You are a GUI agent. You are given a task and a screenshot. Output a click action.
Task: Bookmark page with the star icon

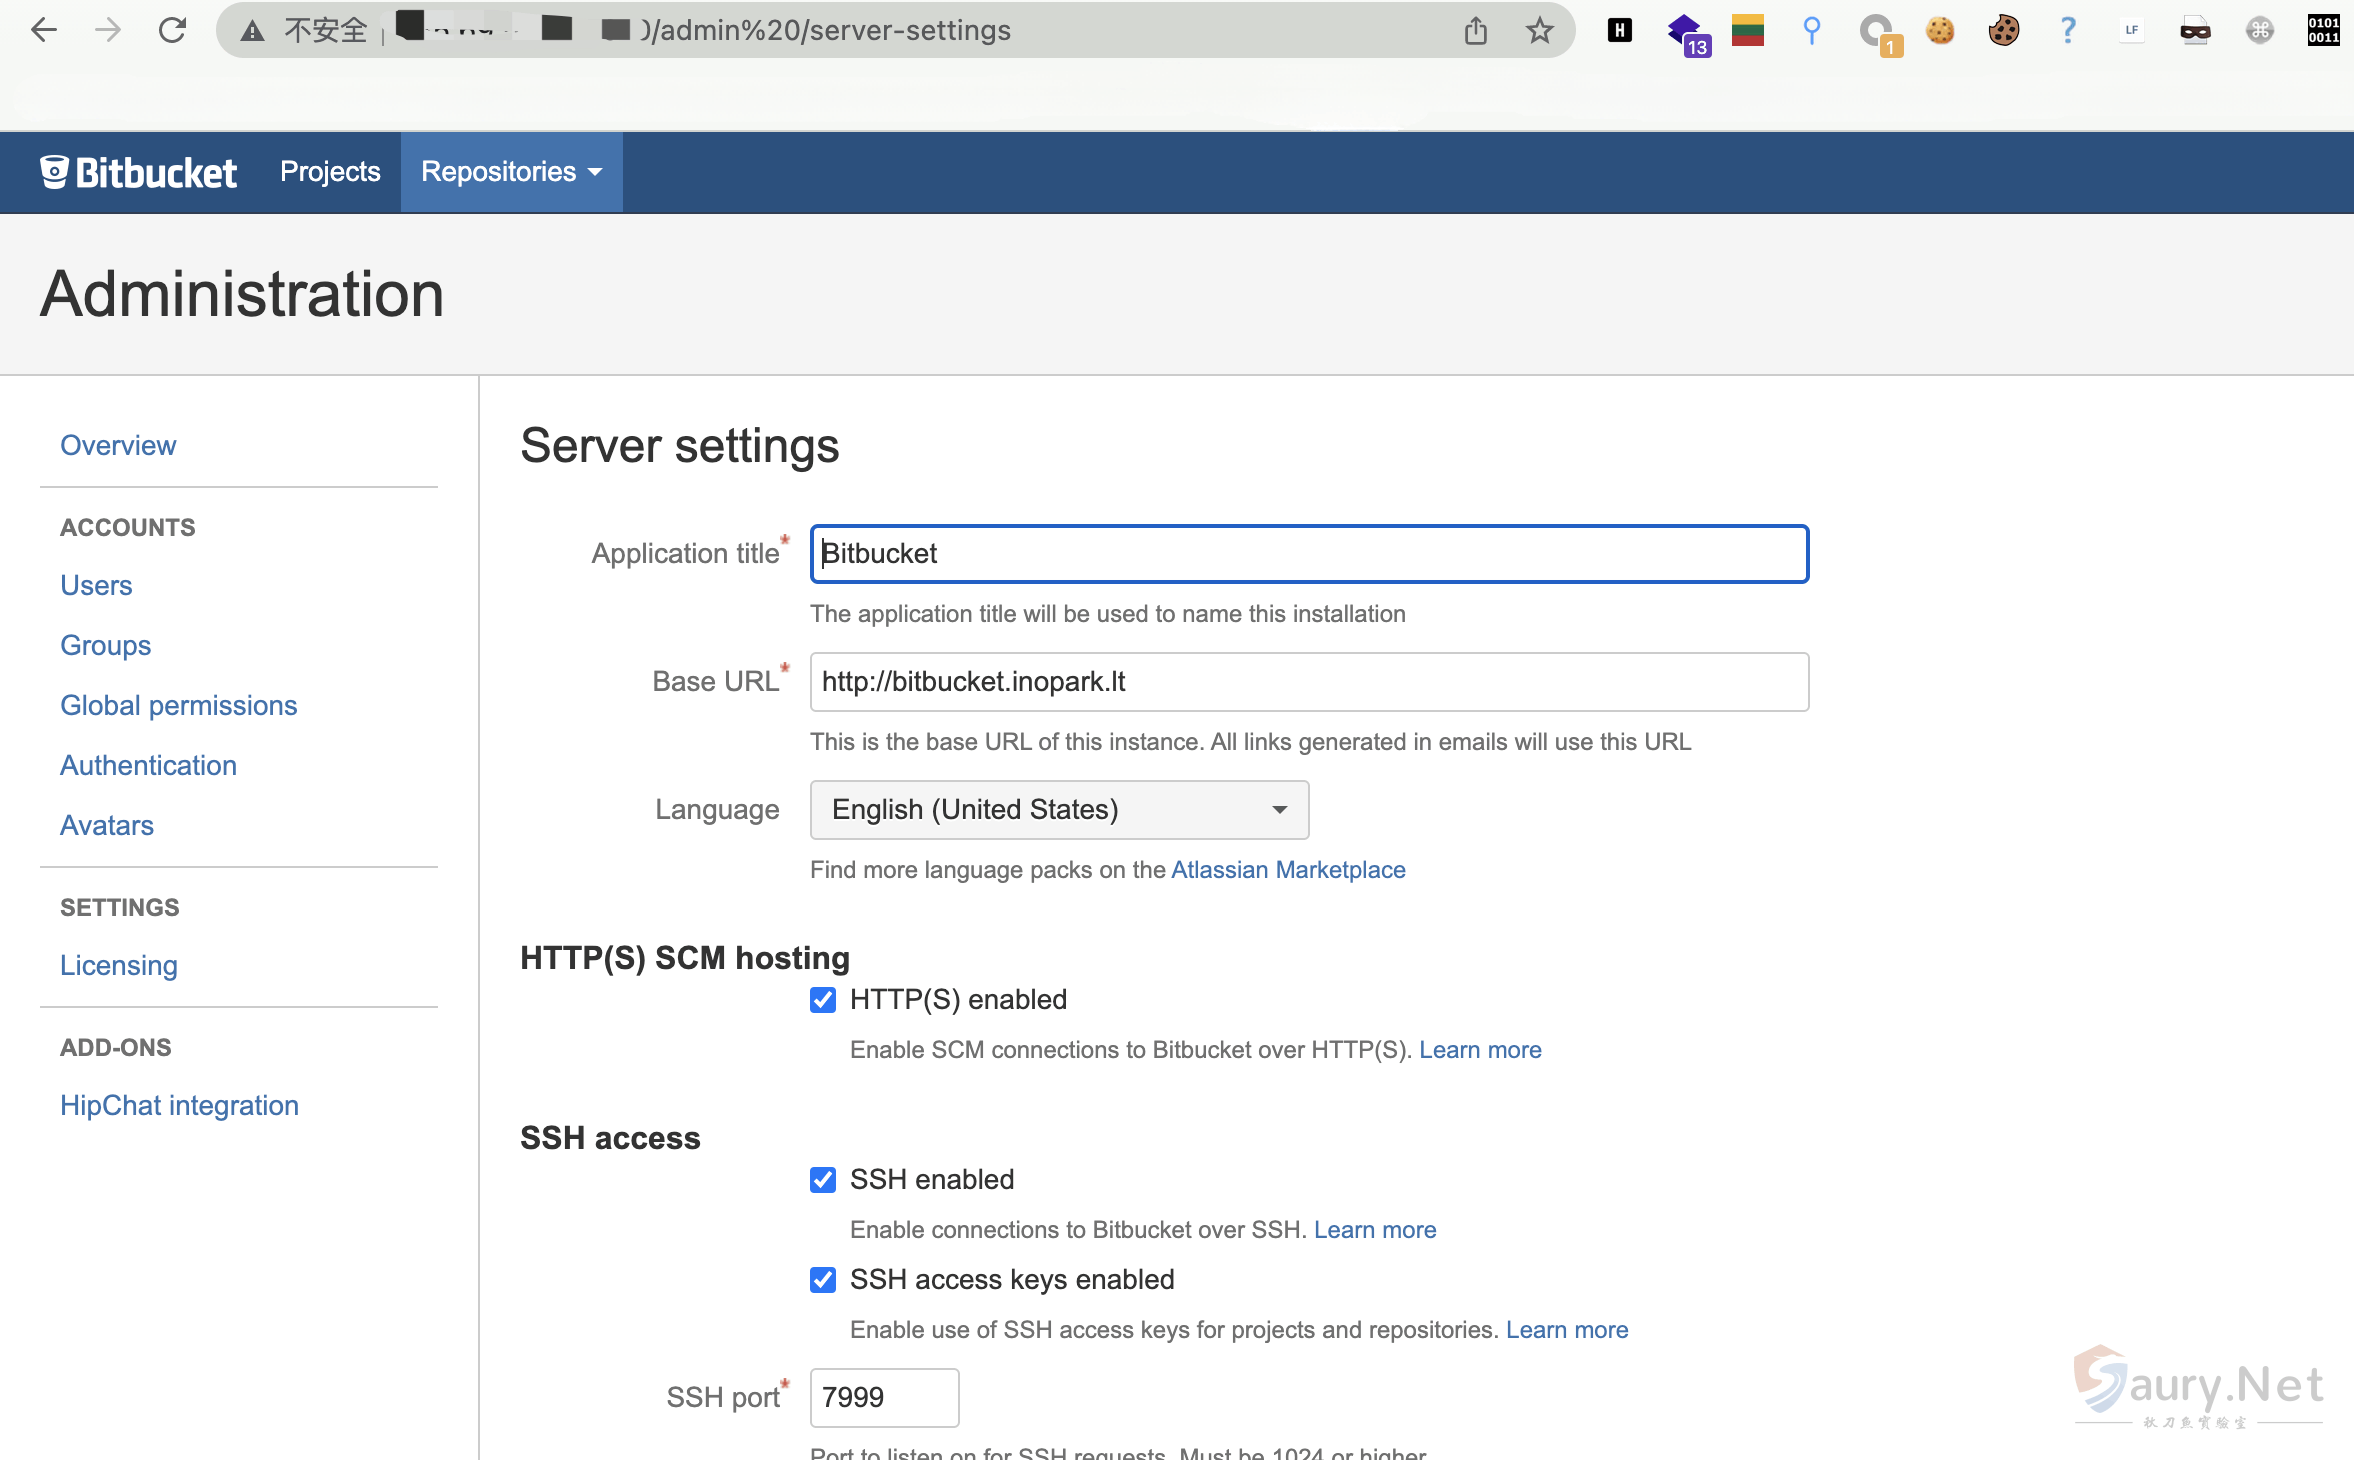1540,30
